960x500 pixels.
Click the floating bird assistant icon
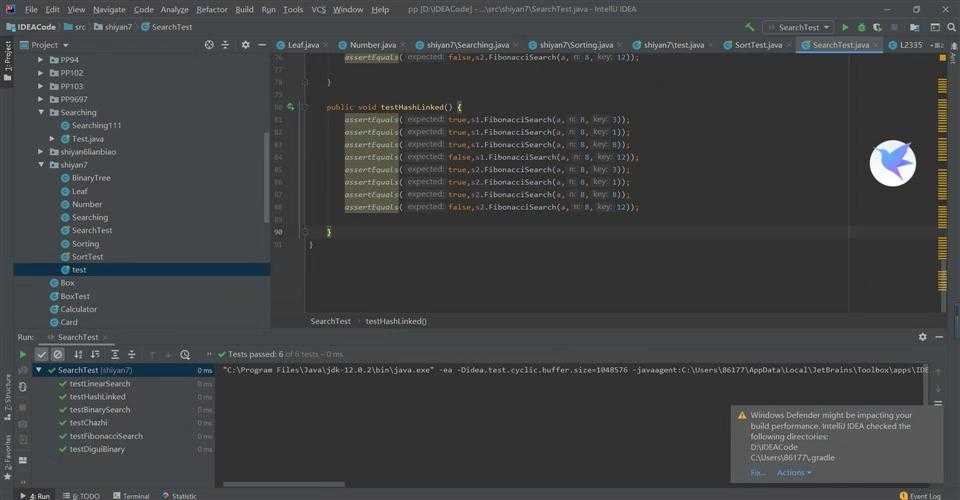893,163
